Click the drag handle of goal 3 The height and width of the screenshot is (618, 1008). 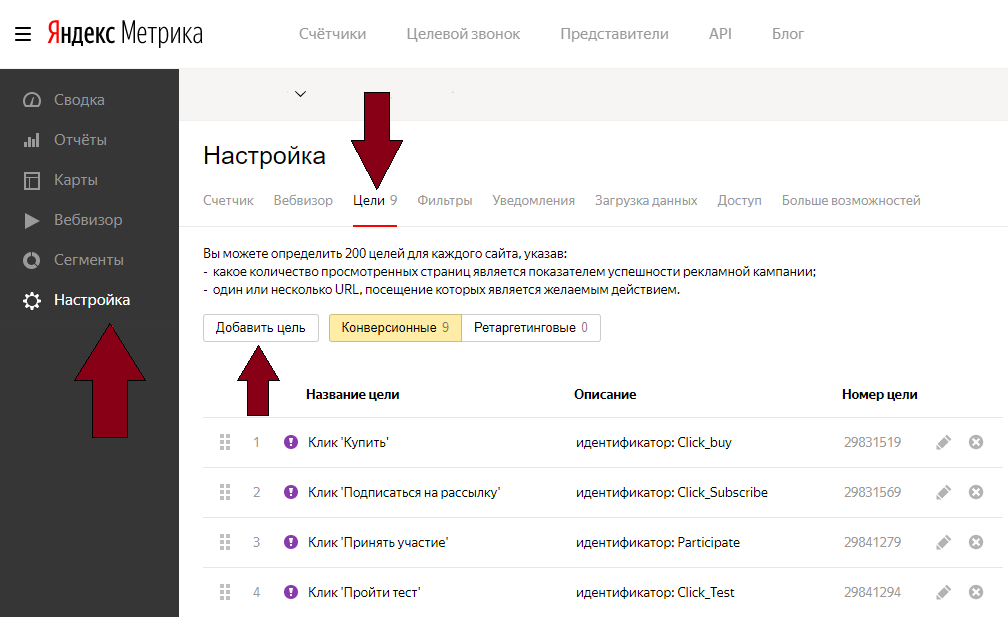click(x=225, y=542)
